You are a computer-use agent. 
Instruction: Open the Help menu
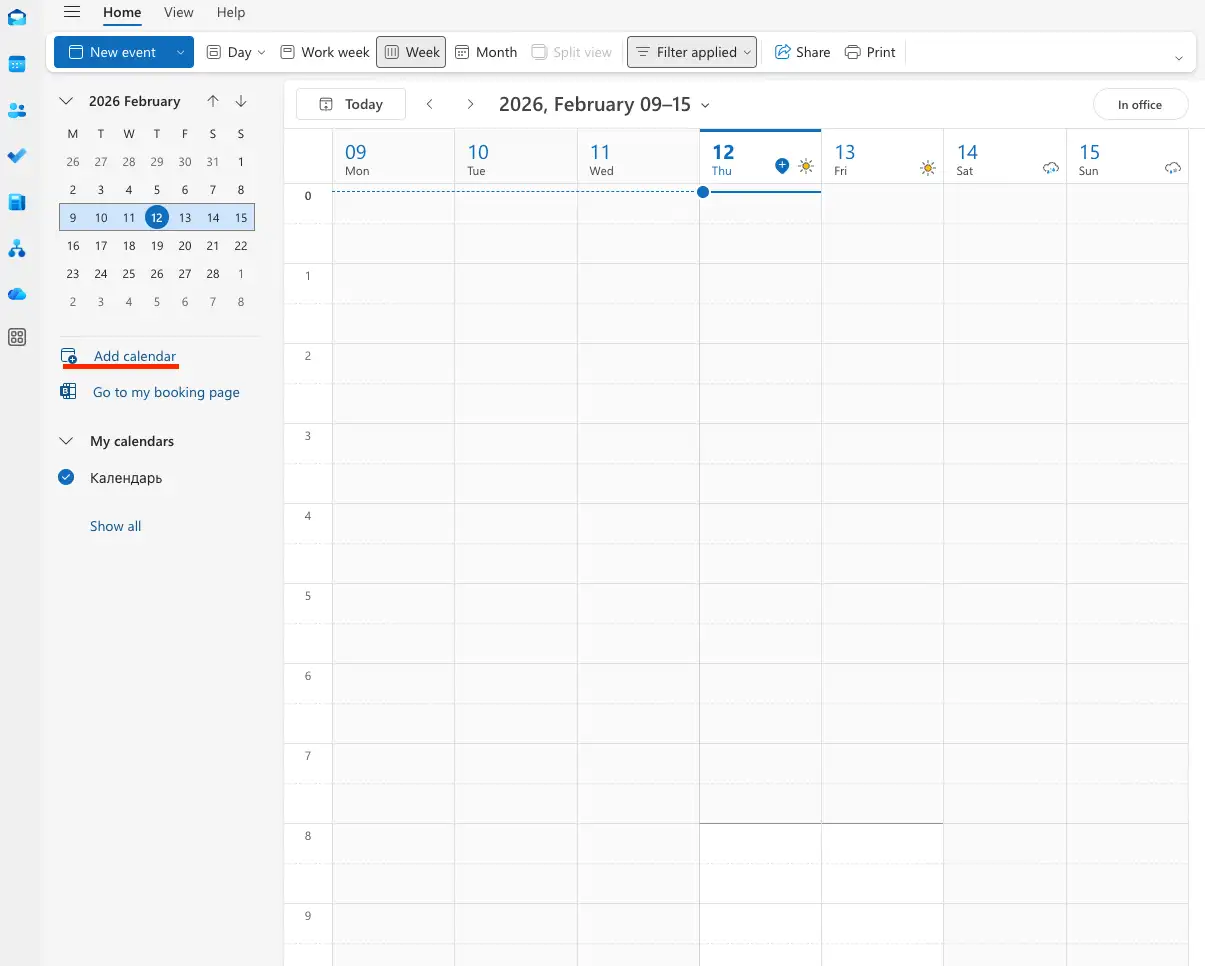tap(231, 12)
